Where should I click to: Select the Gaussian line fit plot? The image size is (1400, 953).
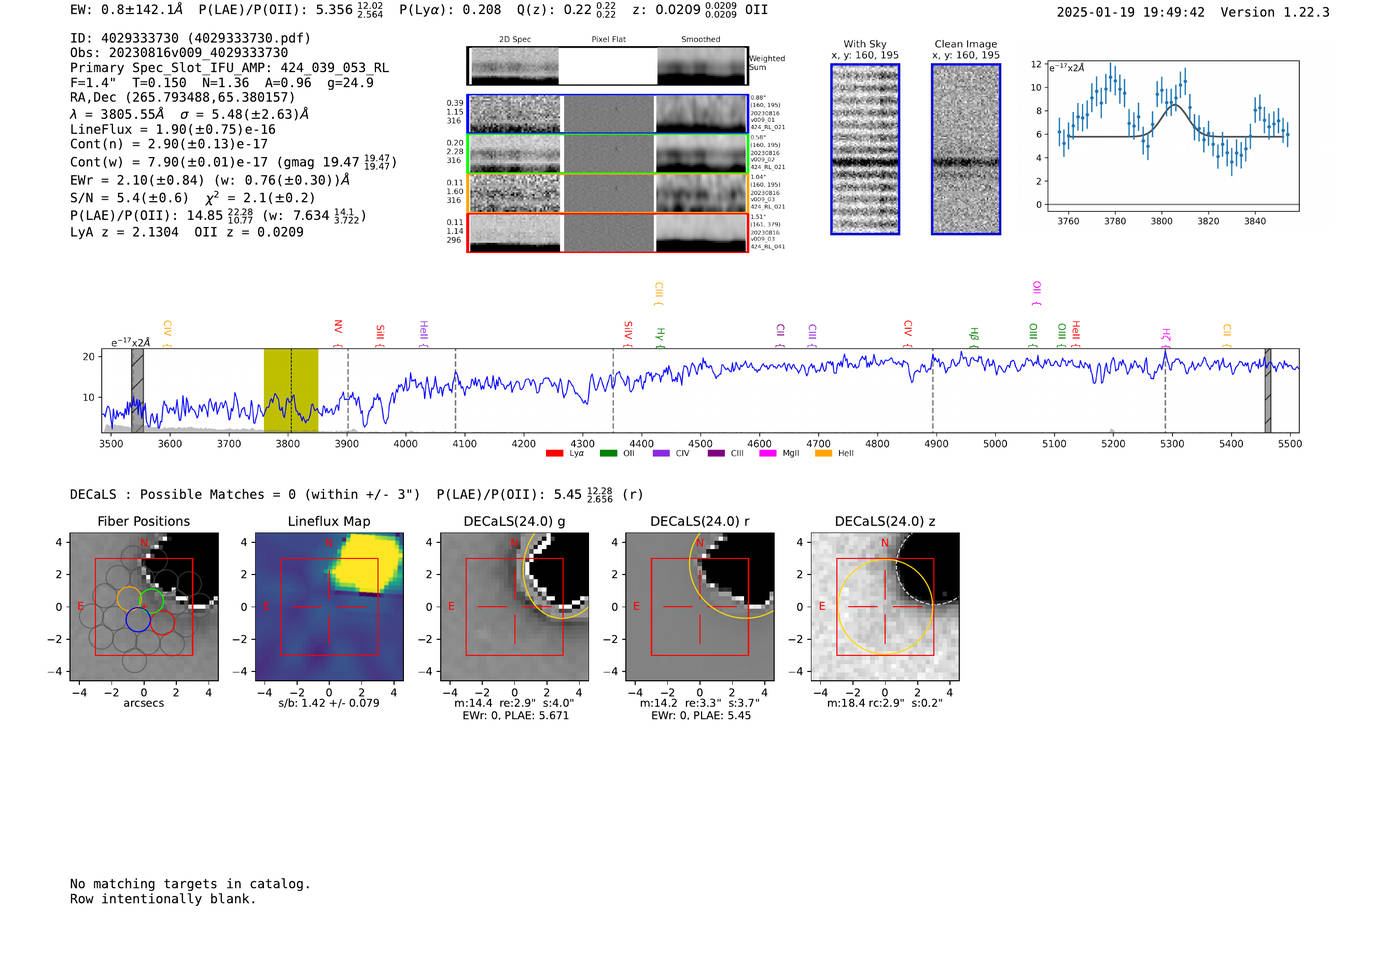(x=1172, y=136)
